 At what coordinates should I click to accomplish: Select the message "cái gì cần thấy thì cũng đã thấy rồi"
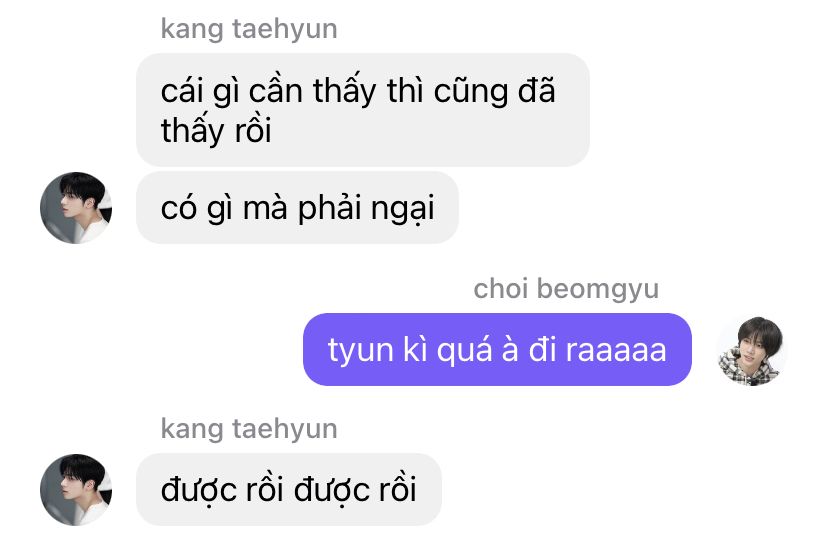pos(363,110)
